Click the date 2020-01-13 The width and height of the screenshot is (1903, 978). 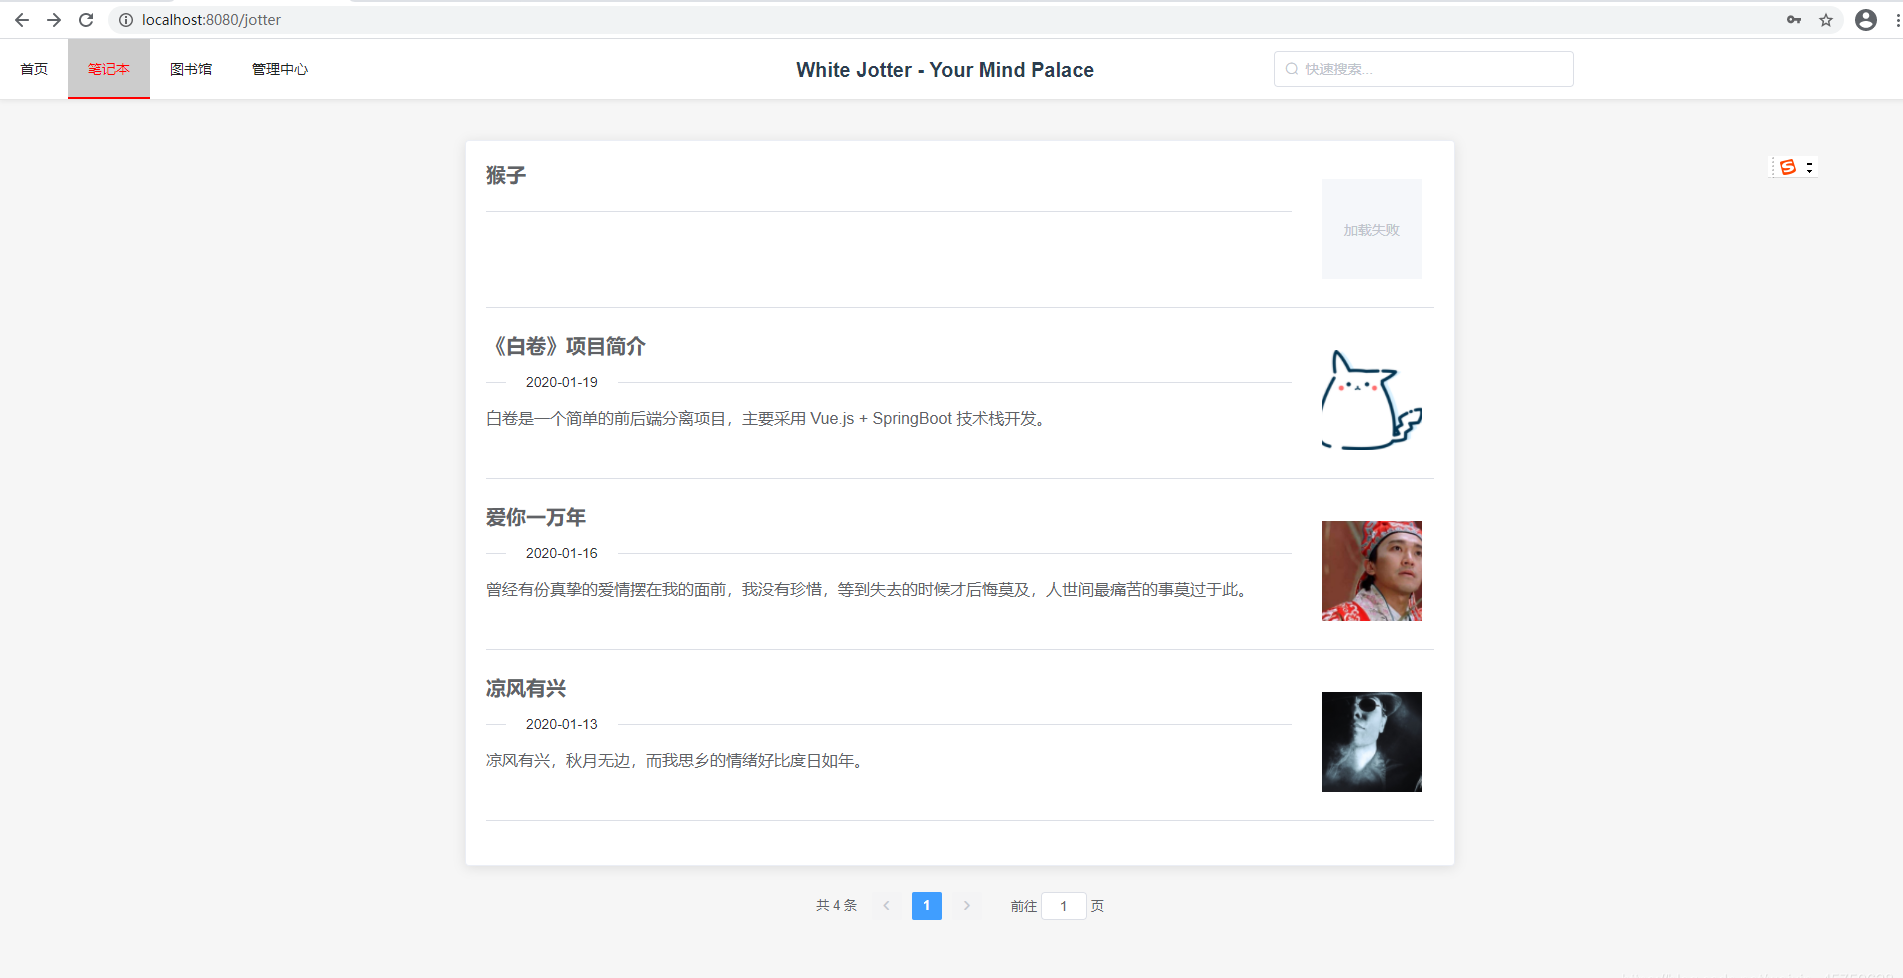[x=562, y=724]
